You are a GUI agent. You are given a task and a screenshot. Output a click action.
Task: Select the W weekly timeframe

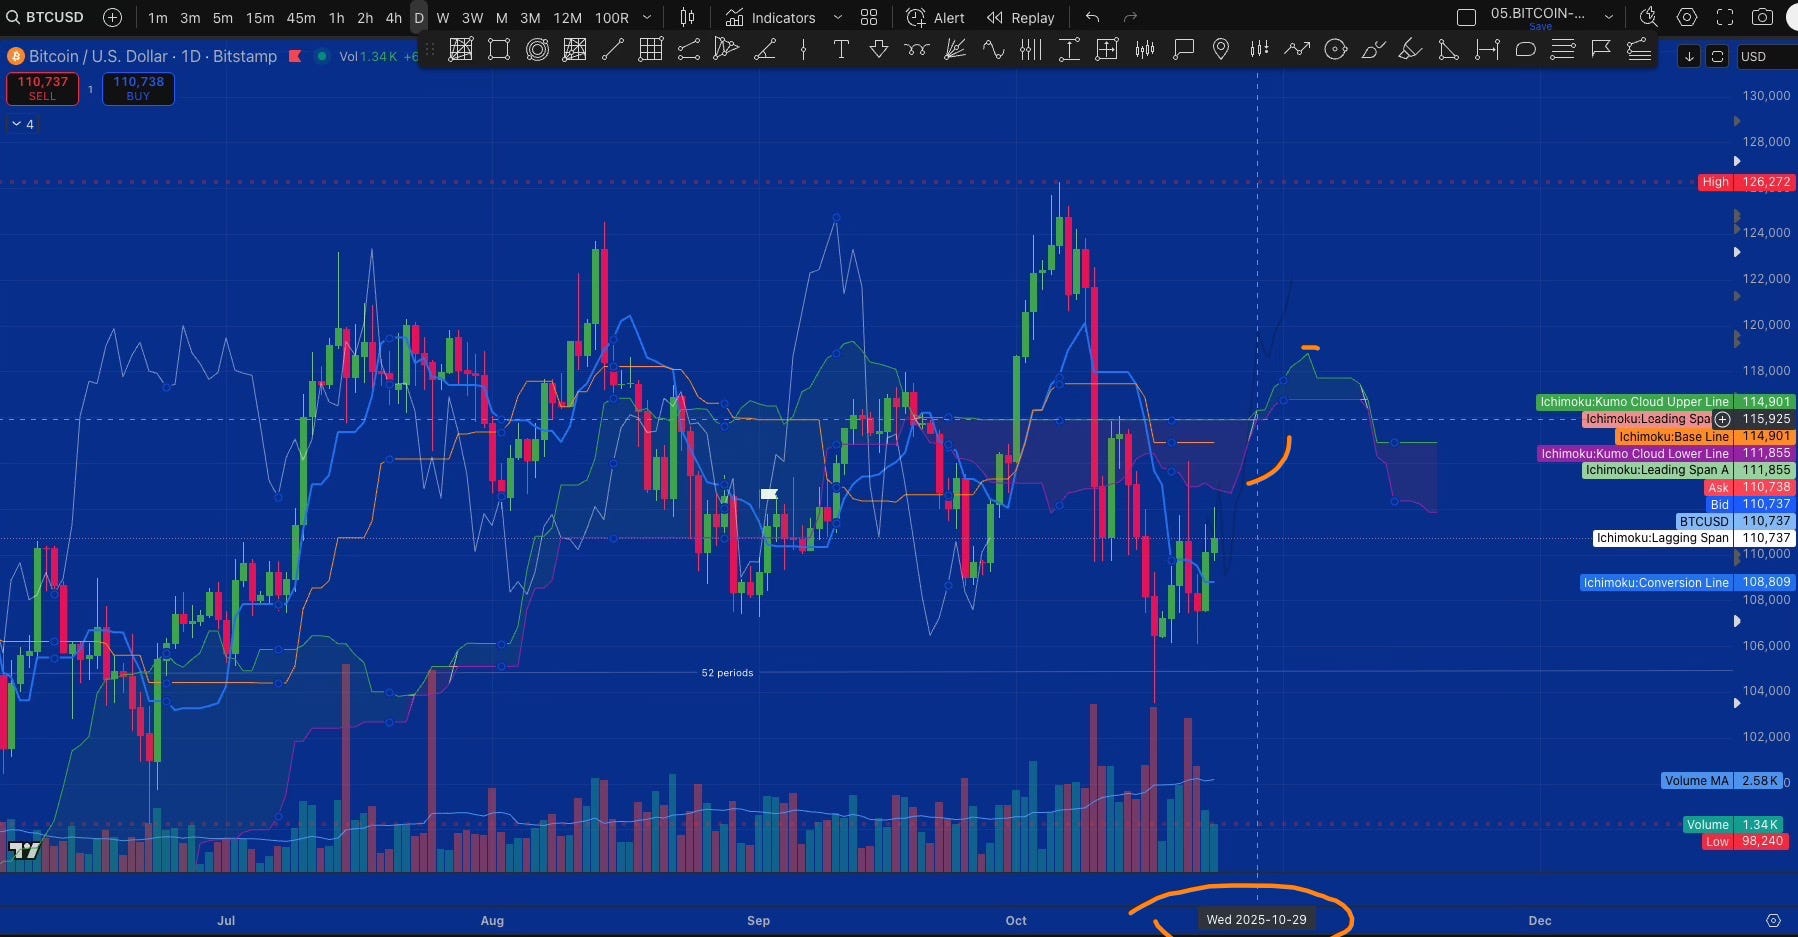443,18
